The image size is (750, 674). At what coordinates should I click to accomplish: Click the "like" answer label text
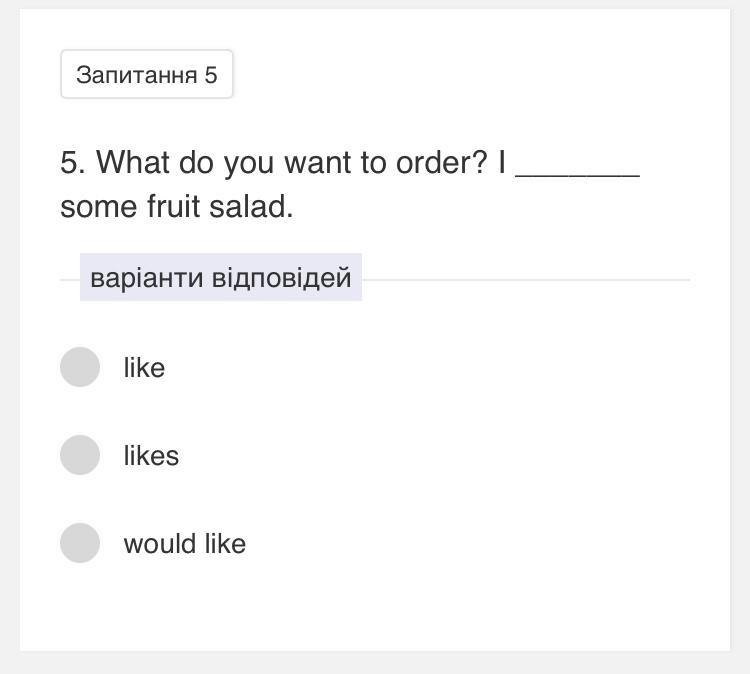pyautogui.click(x=144, y=368)
